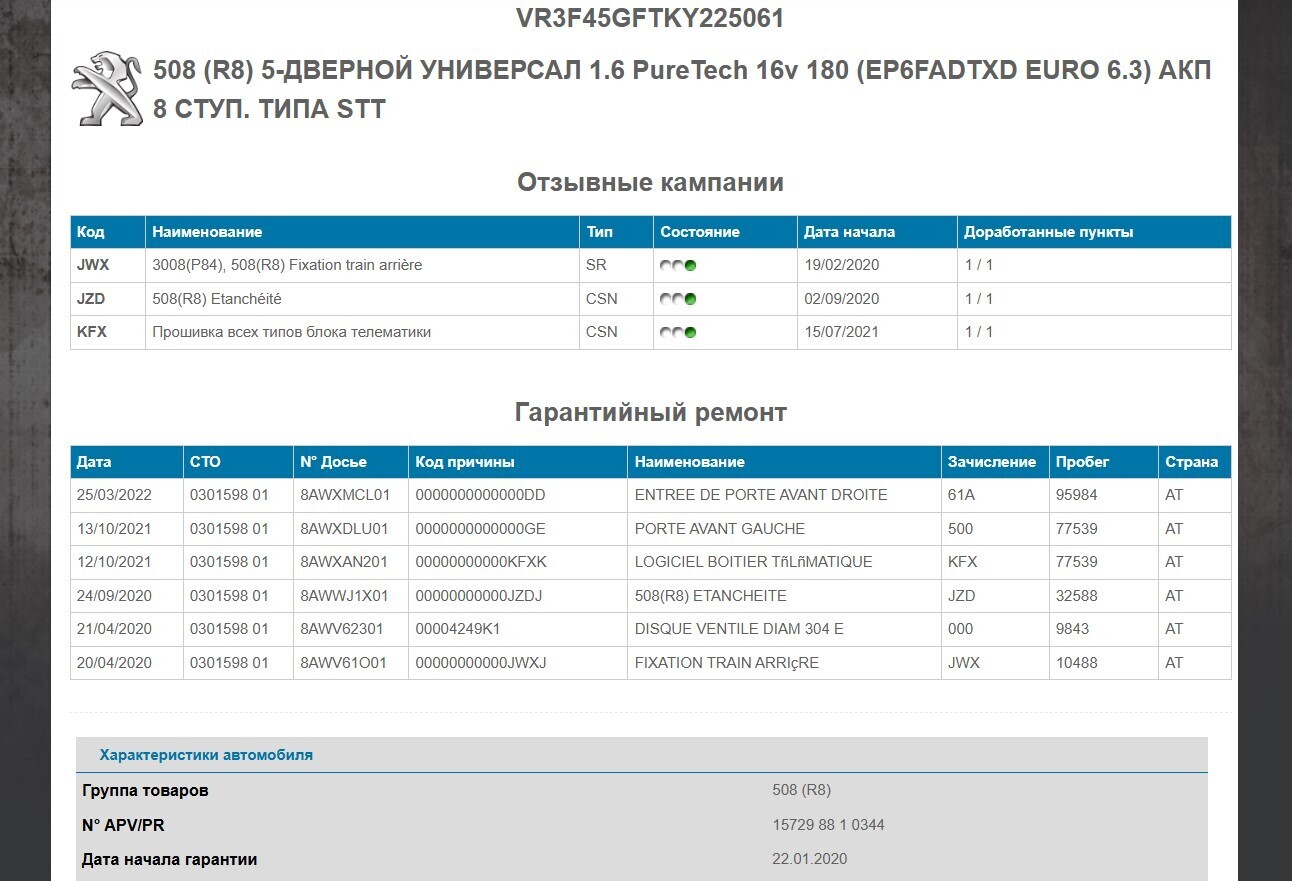1292x881 pixels.
Task: Click cause code 0000000000000GE
Action: click(480, 528)
